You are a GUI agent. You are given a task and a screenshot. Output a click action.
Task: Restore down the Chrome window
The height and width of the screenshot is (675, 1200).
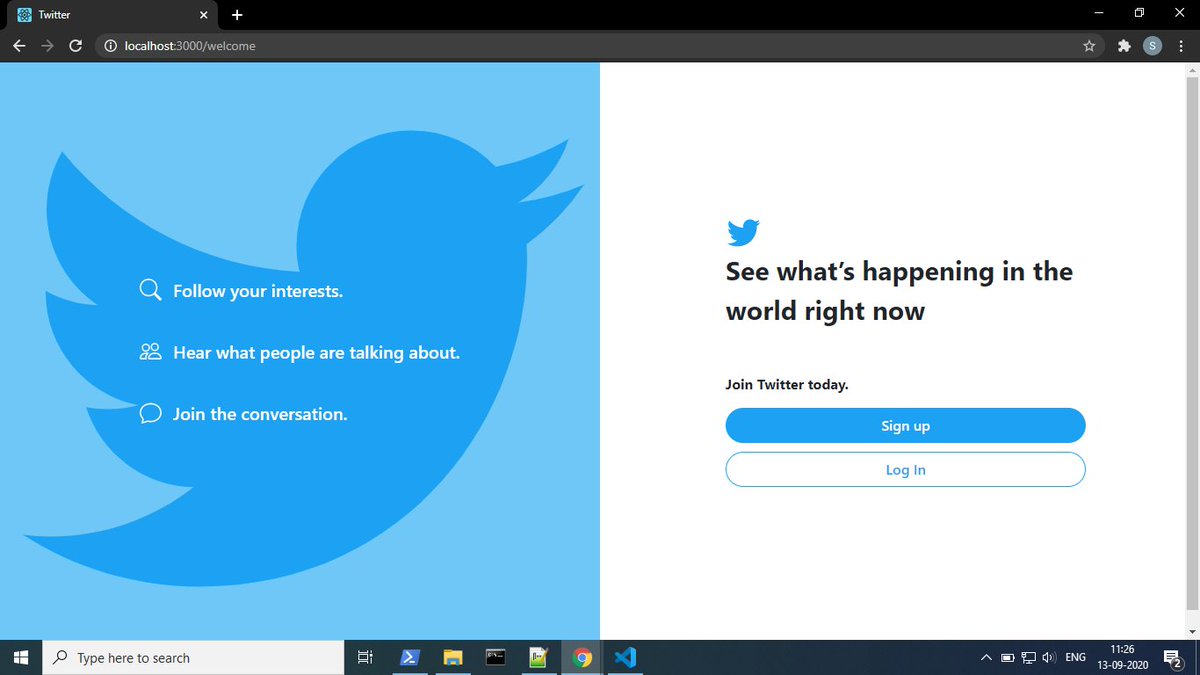coord(1139,13)
